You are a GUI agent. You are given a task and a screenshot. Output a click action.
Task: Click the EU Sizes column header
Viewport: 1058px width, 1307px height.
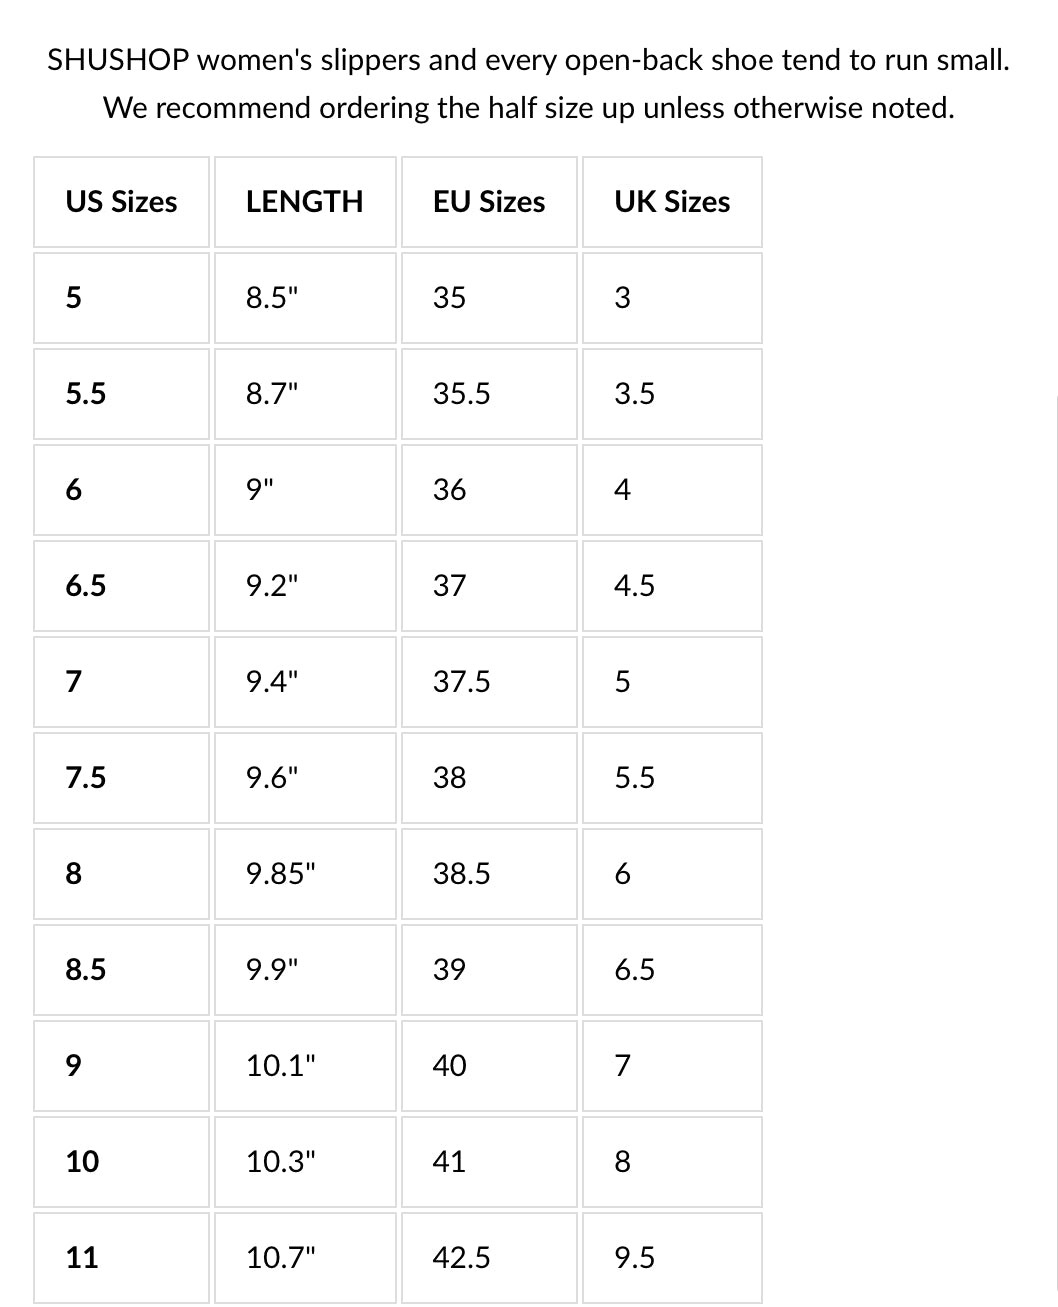click(488, 202)
